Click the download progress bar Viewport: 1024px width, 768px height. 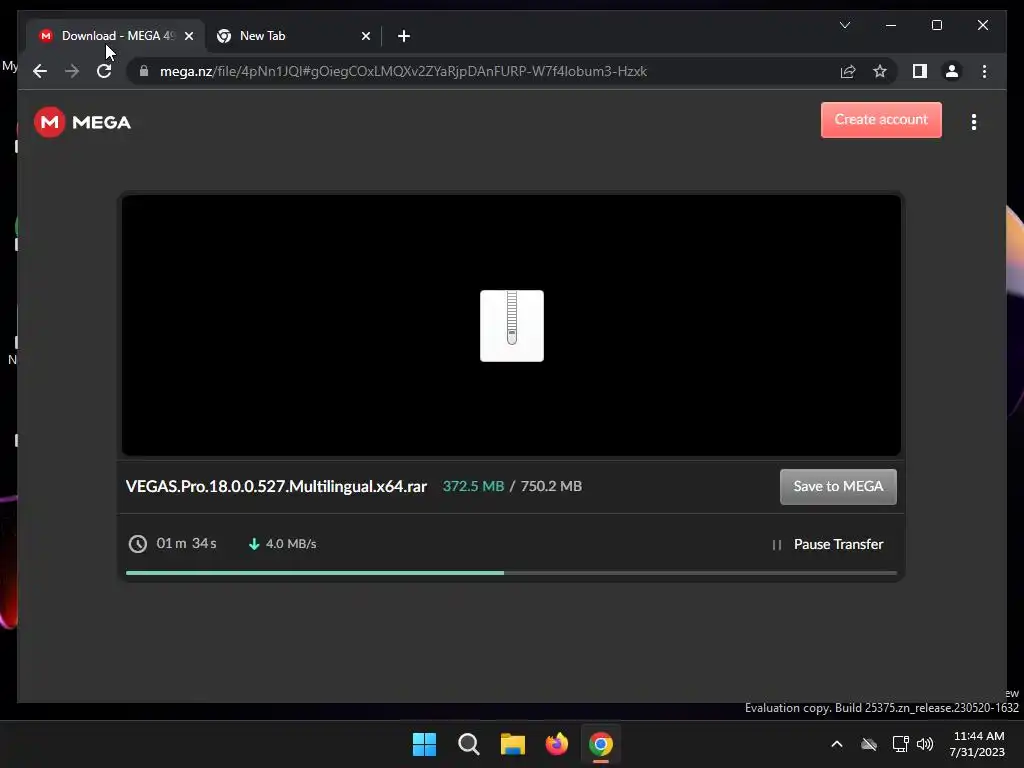[511, 573]
